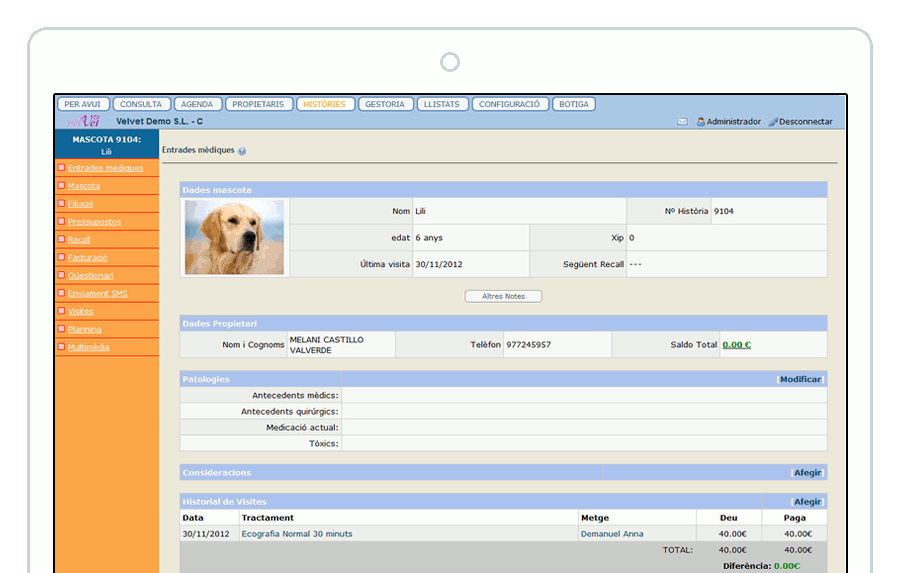Click Afegir in the Consideracions header
This screenshot has width=900, height=573.
click(x=807, y=472)
